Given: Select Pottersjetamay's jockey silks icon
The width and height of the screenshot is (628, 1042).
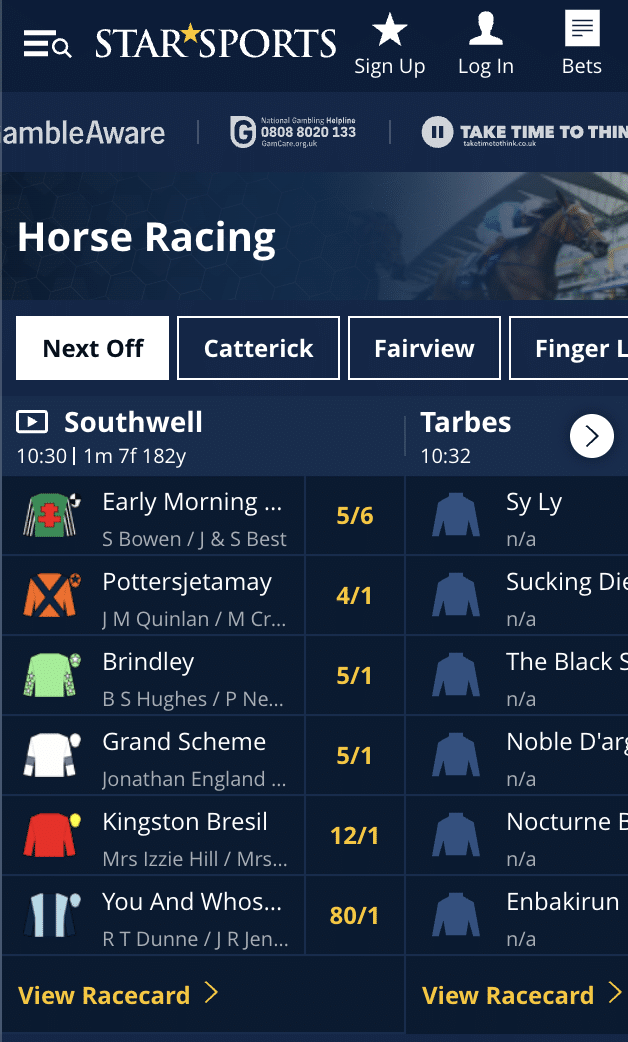Looking at the screenshot, I should pyautogui.click(x=51, y=595).
